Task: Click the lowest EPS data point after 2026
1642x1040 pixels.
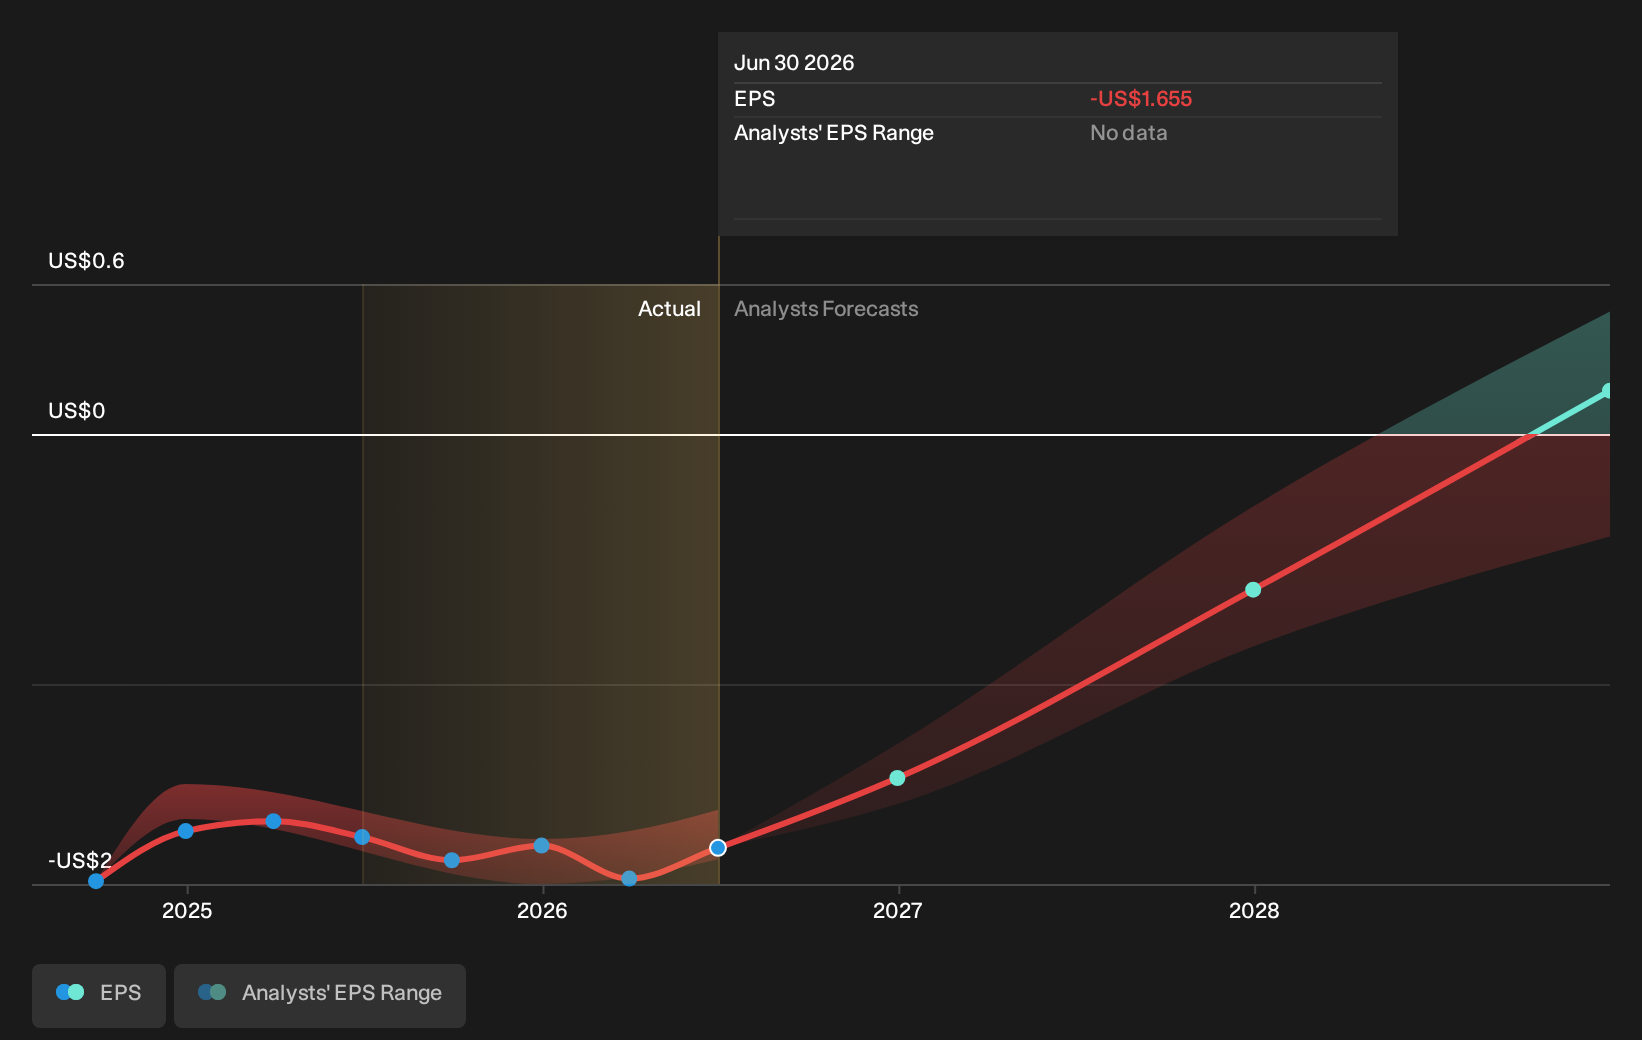Action: coord(629,879)
